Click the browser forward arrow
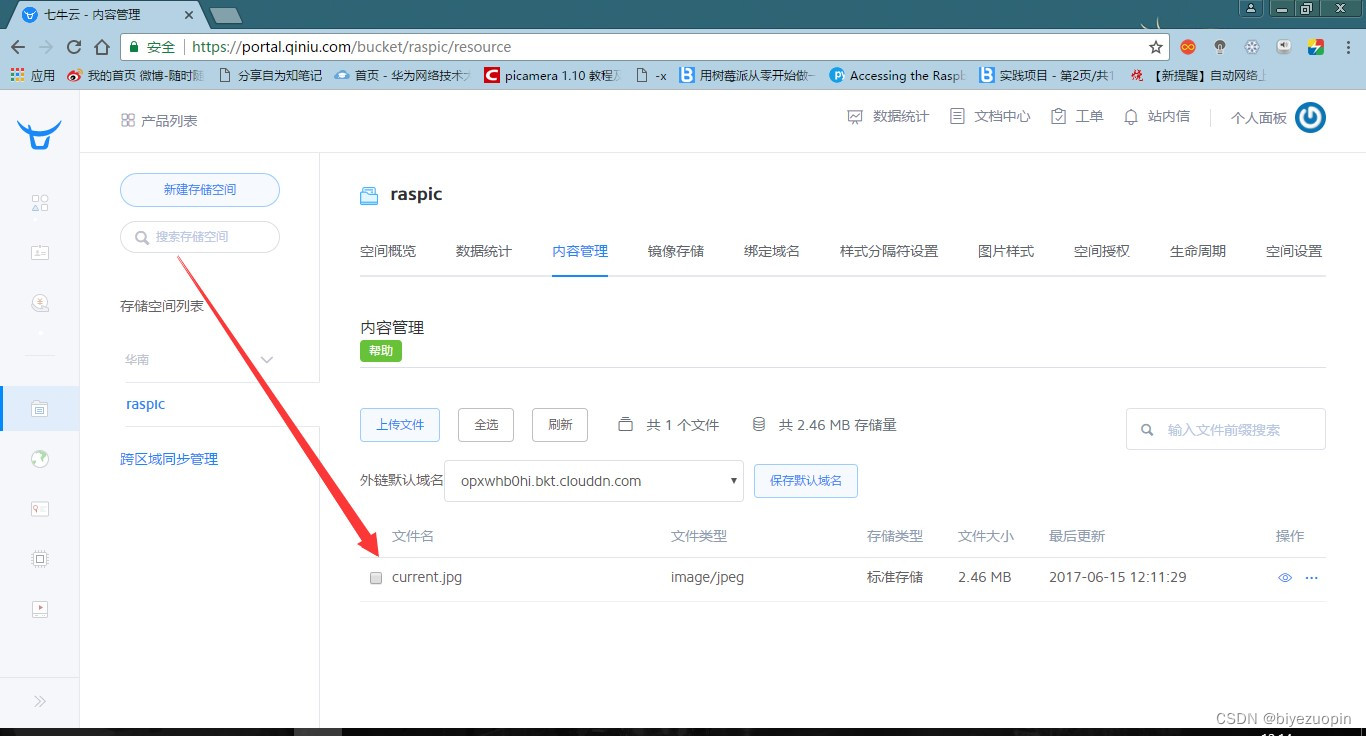Viewport: 1366px width, 736px height. (x=46, y=47)
